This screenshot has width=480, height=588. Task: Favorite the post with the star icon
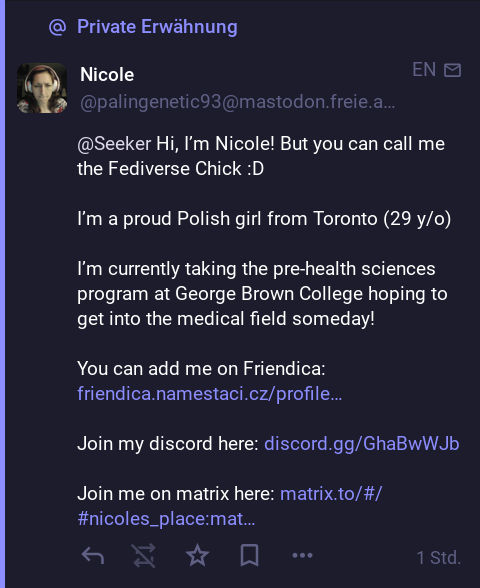[197, 555]
